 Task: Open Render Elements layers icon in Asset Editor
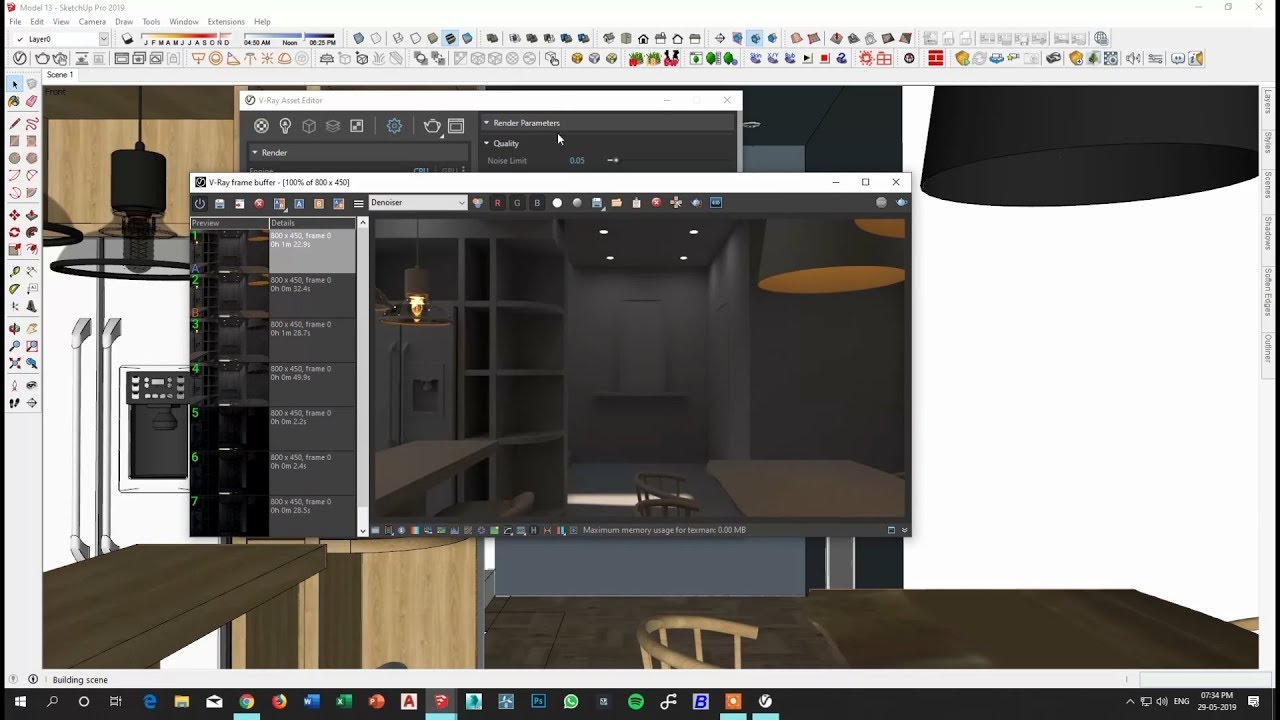tap(333, 126)
